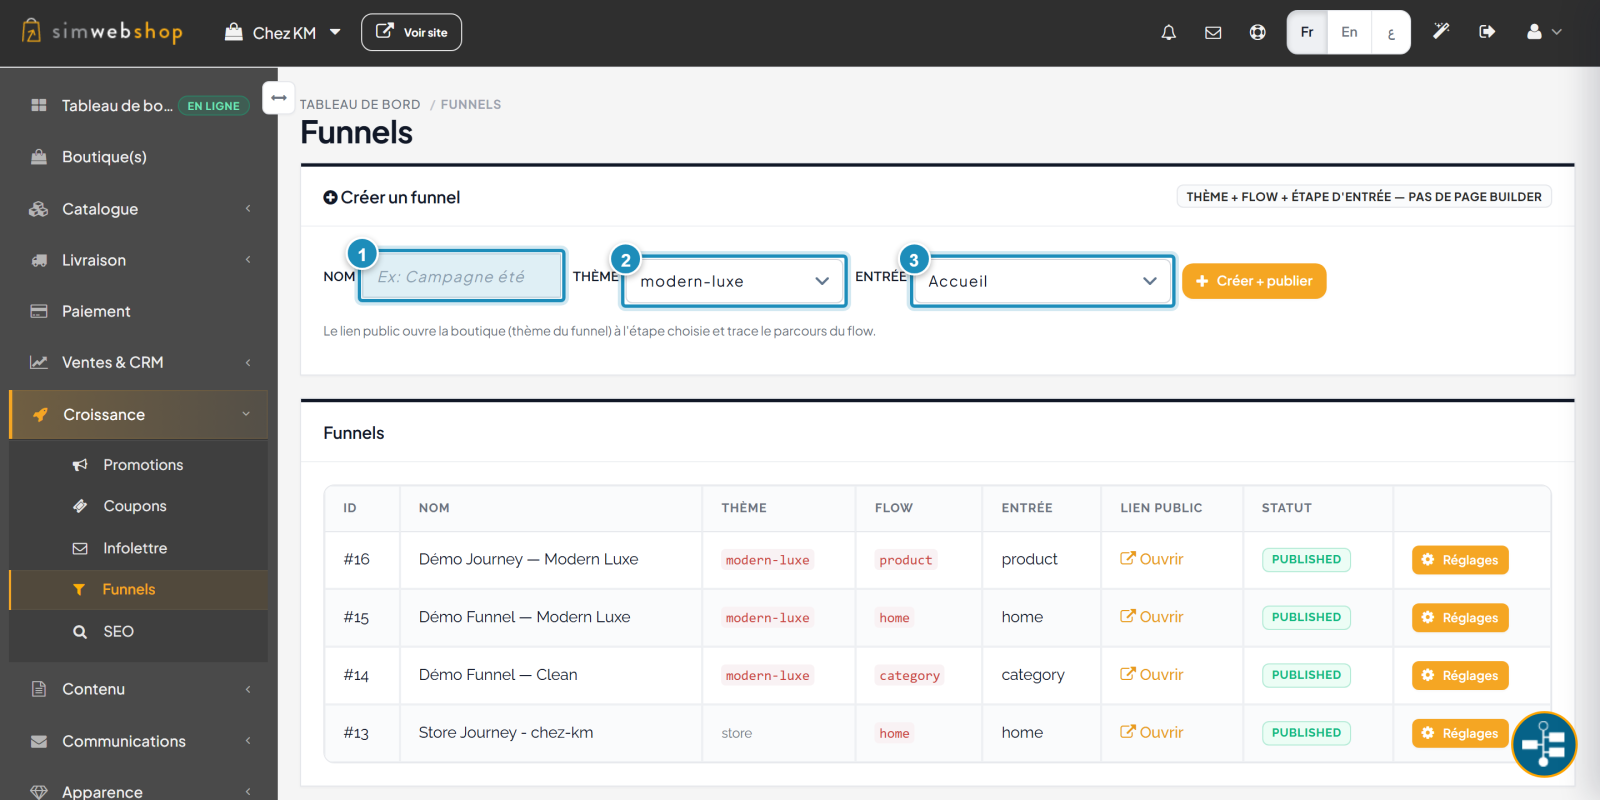1600x800 pixels.
Task: Open public link for funnel #16
Action: (1152, 559)
